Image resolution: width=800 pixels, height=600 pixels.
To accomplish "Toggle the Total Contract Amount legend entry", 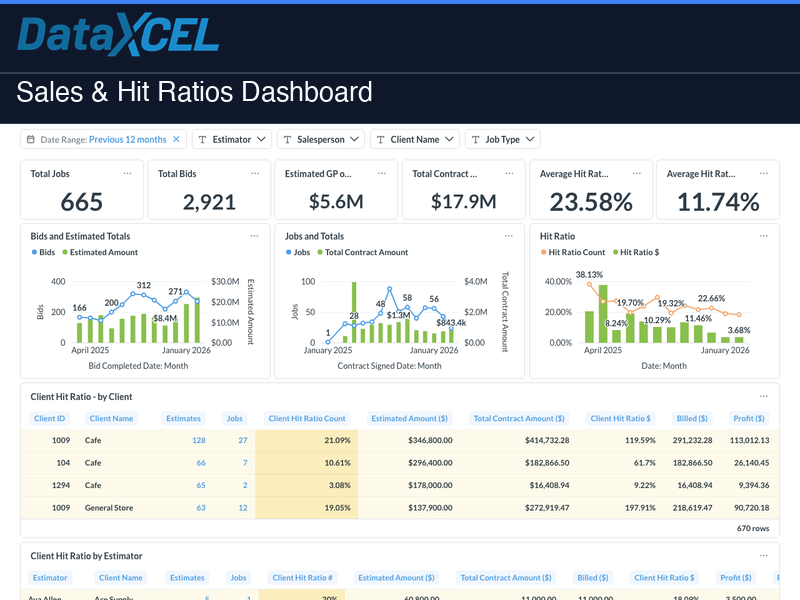I will [367, 253].
